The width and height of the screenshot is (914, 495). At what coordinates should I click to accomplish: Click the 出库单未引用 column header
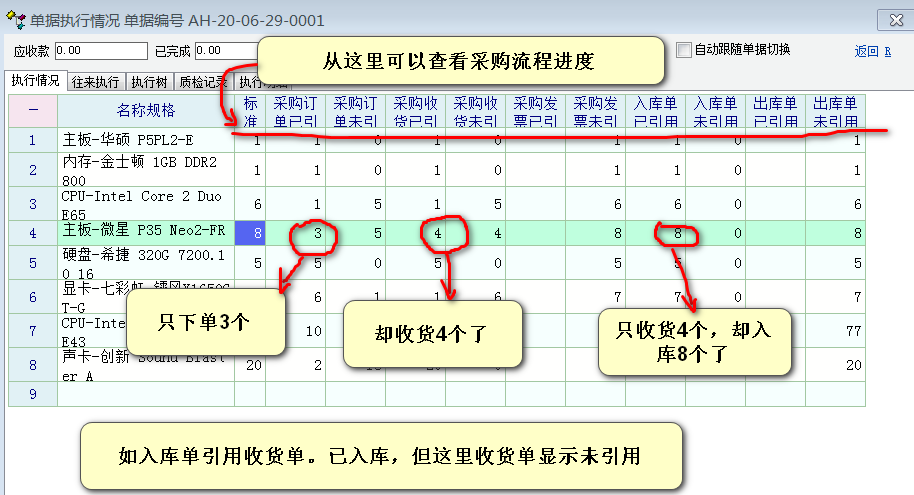tap(835, 111)
